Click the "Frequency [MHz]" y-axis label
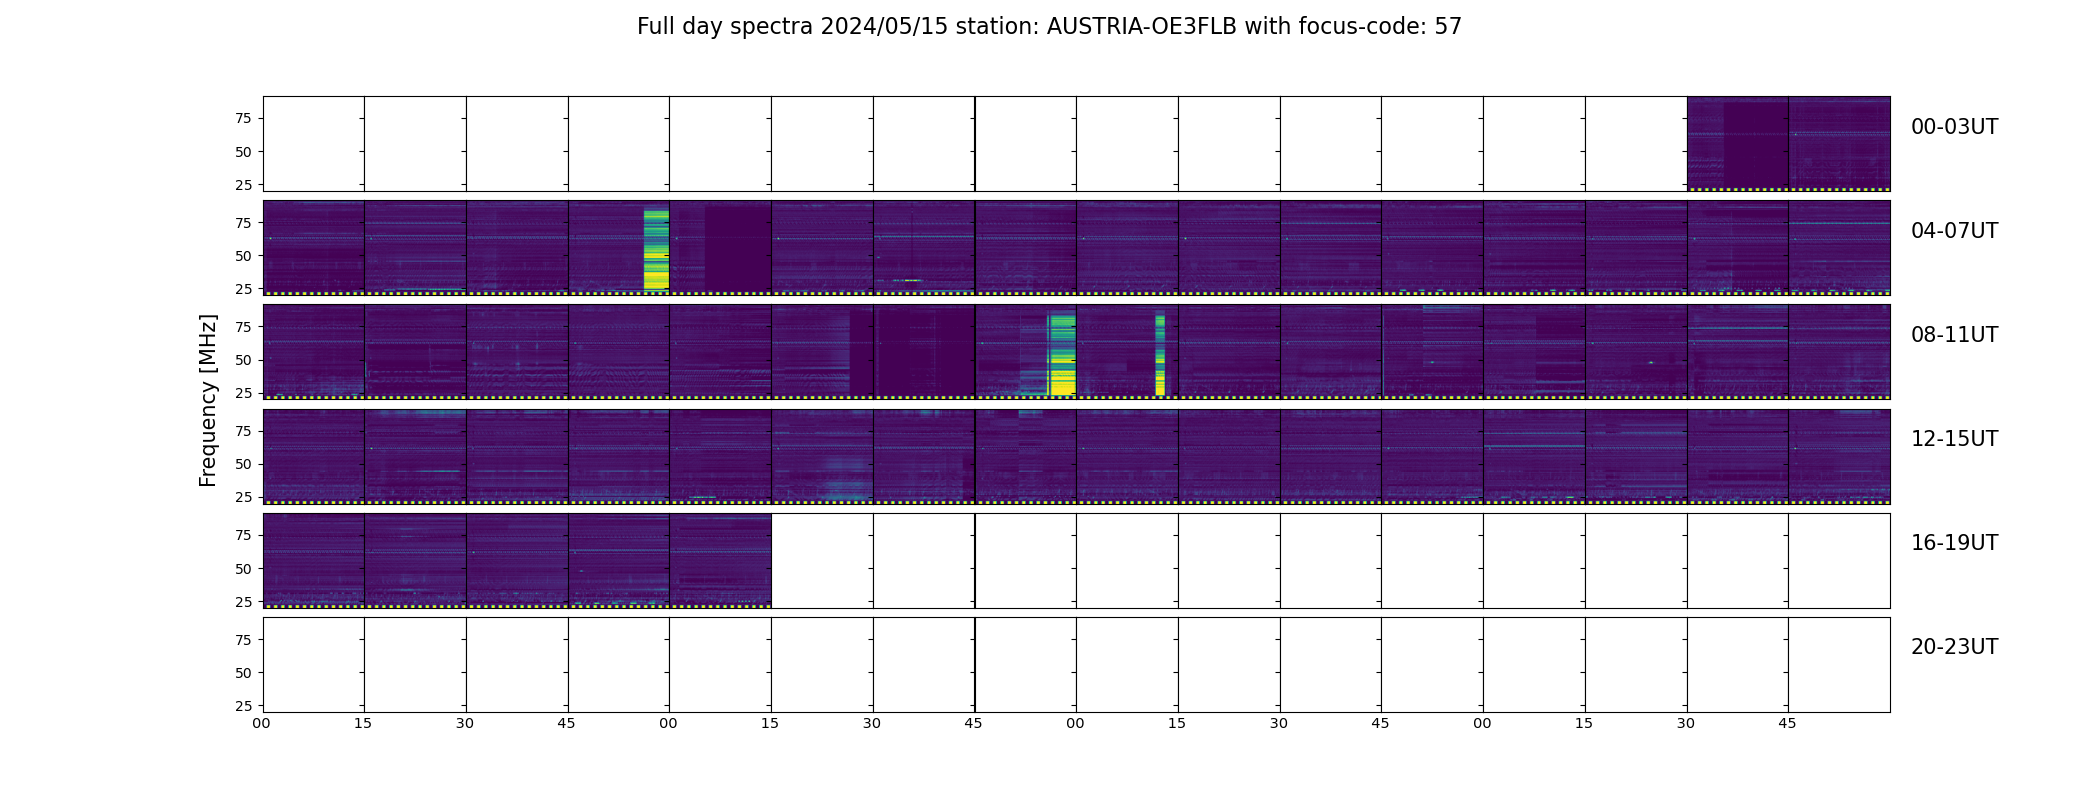This screenshot has width=2100, height=800. 208,400
